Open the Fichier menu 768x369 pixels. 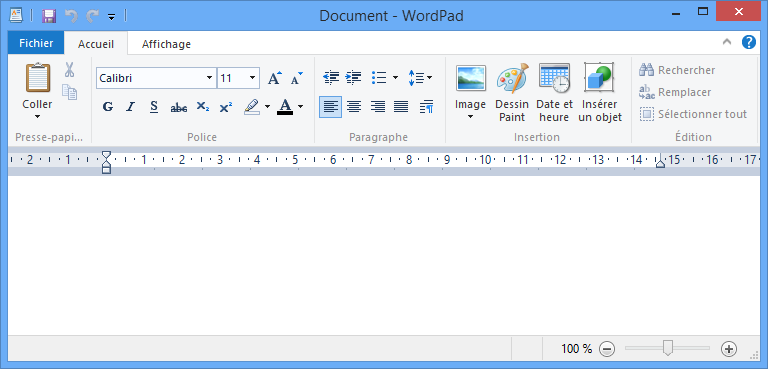click(36, 44)
